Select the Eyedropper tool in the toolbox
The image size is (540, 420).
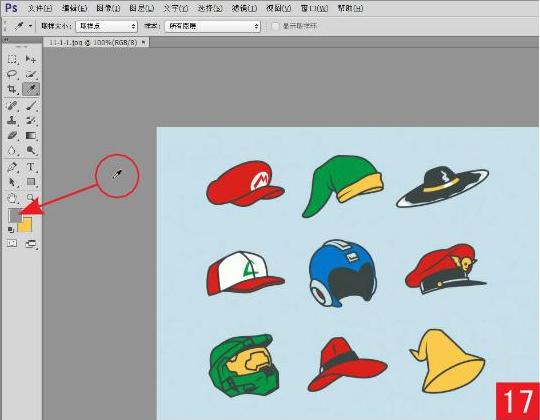click(31, 89)
